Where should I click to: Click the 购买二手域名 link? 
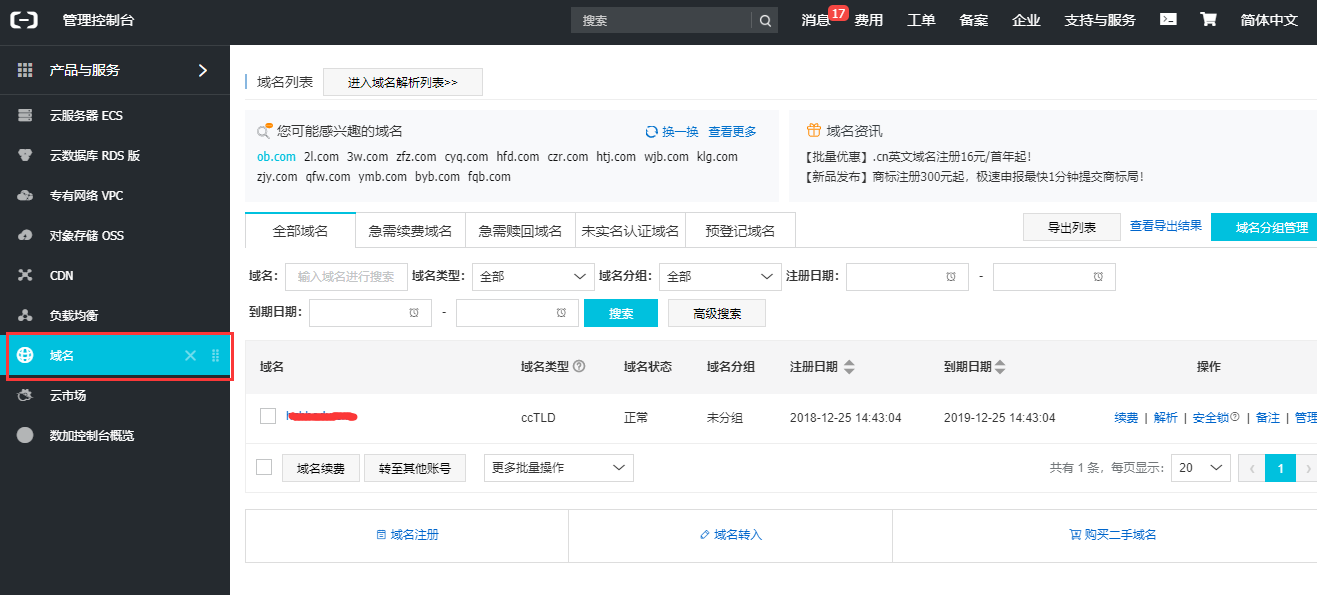1113,535
